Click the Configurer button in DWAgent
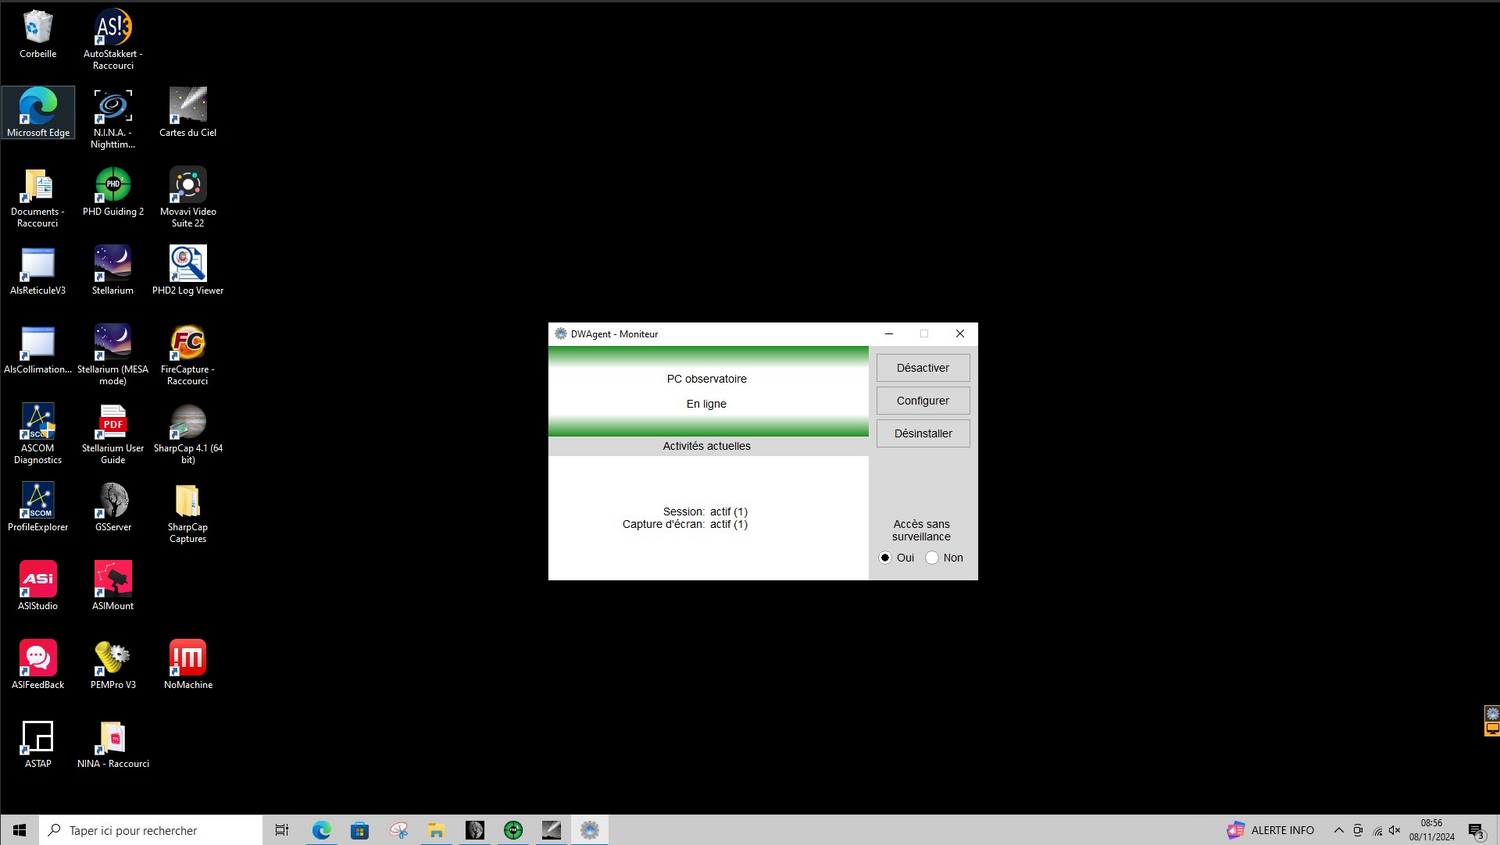This screenshot has height=845, width=1500. coord(922,400)
